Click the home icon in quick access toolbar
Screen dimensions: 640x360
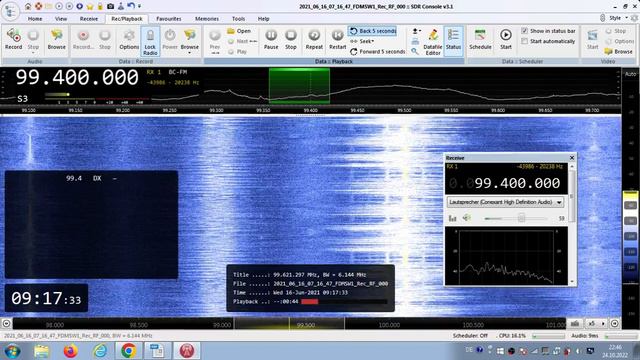(x=28, y=7)
